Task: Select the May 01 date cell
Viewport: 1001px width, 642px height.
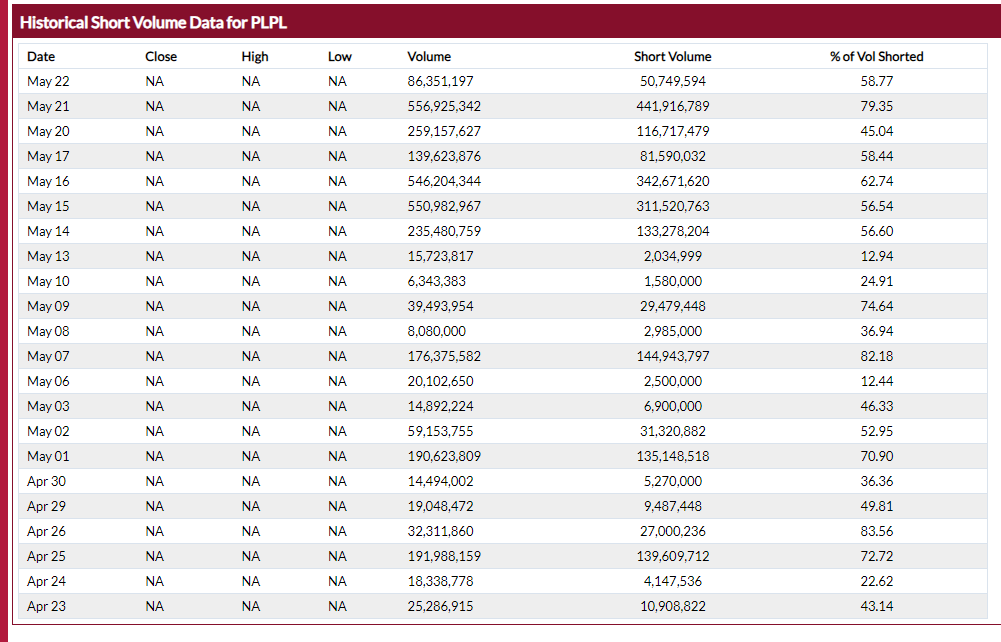Action: [x=48, y=456]
